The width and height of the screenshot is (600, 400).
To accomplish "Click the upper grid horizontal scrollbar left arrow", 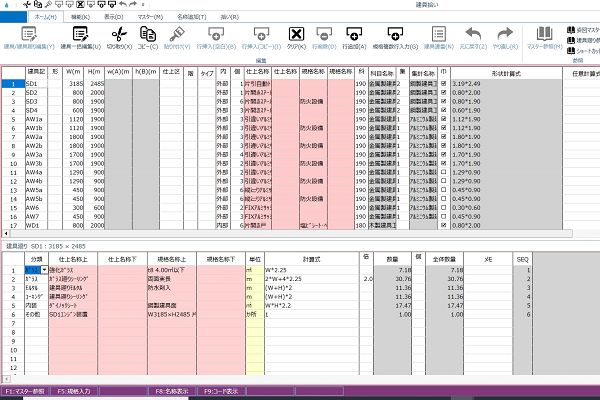I will coord(6,233).
